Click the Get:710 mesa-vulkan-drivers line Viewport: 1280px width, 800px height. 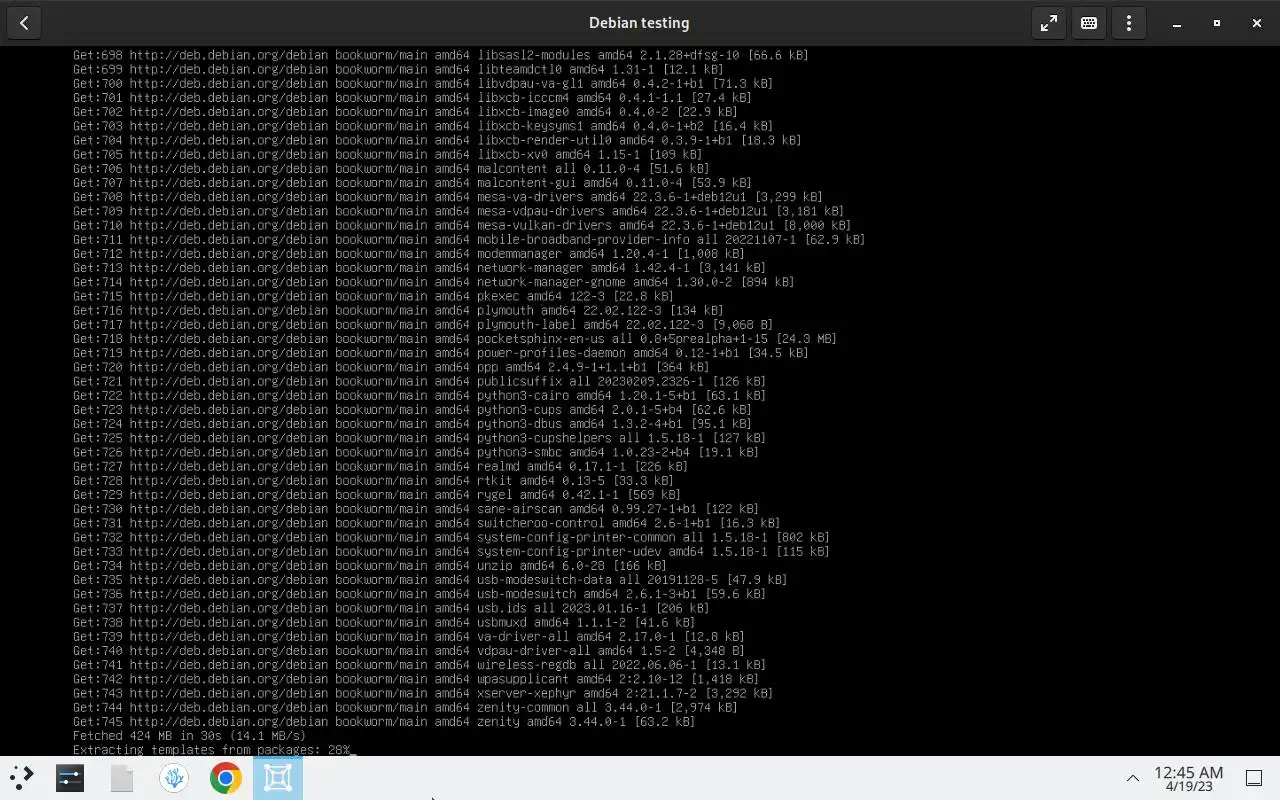462,225
